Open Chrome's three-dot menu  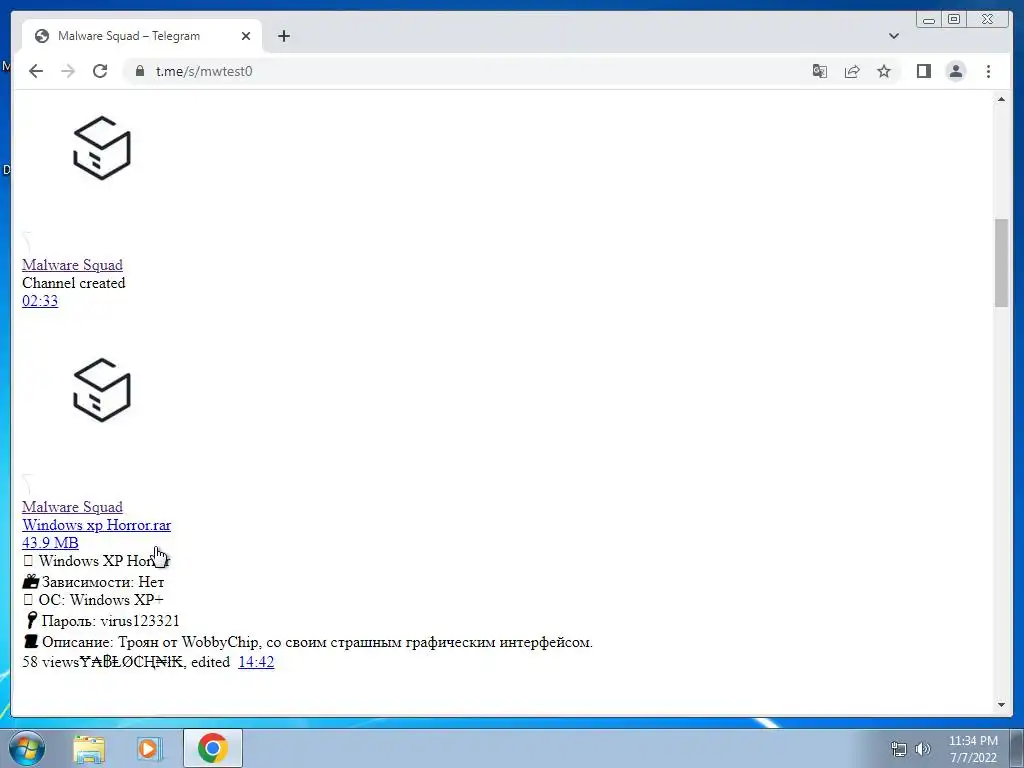988,71
